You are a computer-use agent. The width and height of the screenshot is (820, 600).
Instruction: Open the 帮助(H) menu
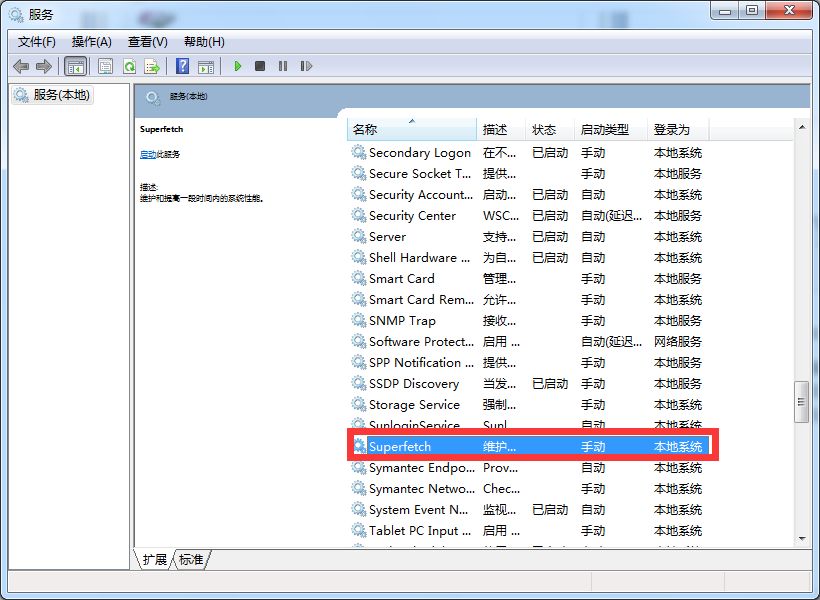(x=204, y=42)
